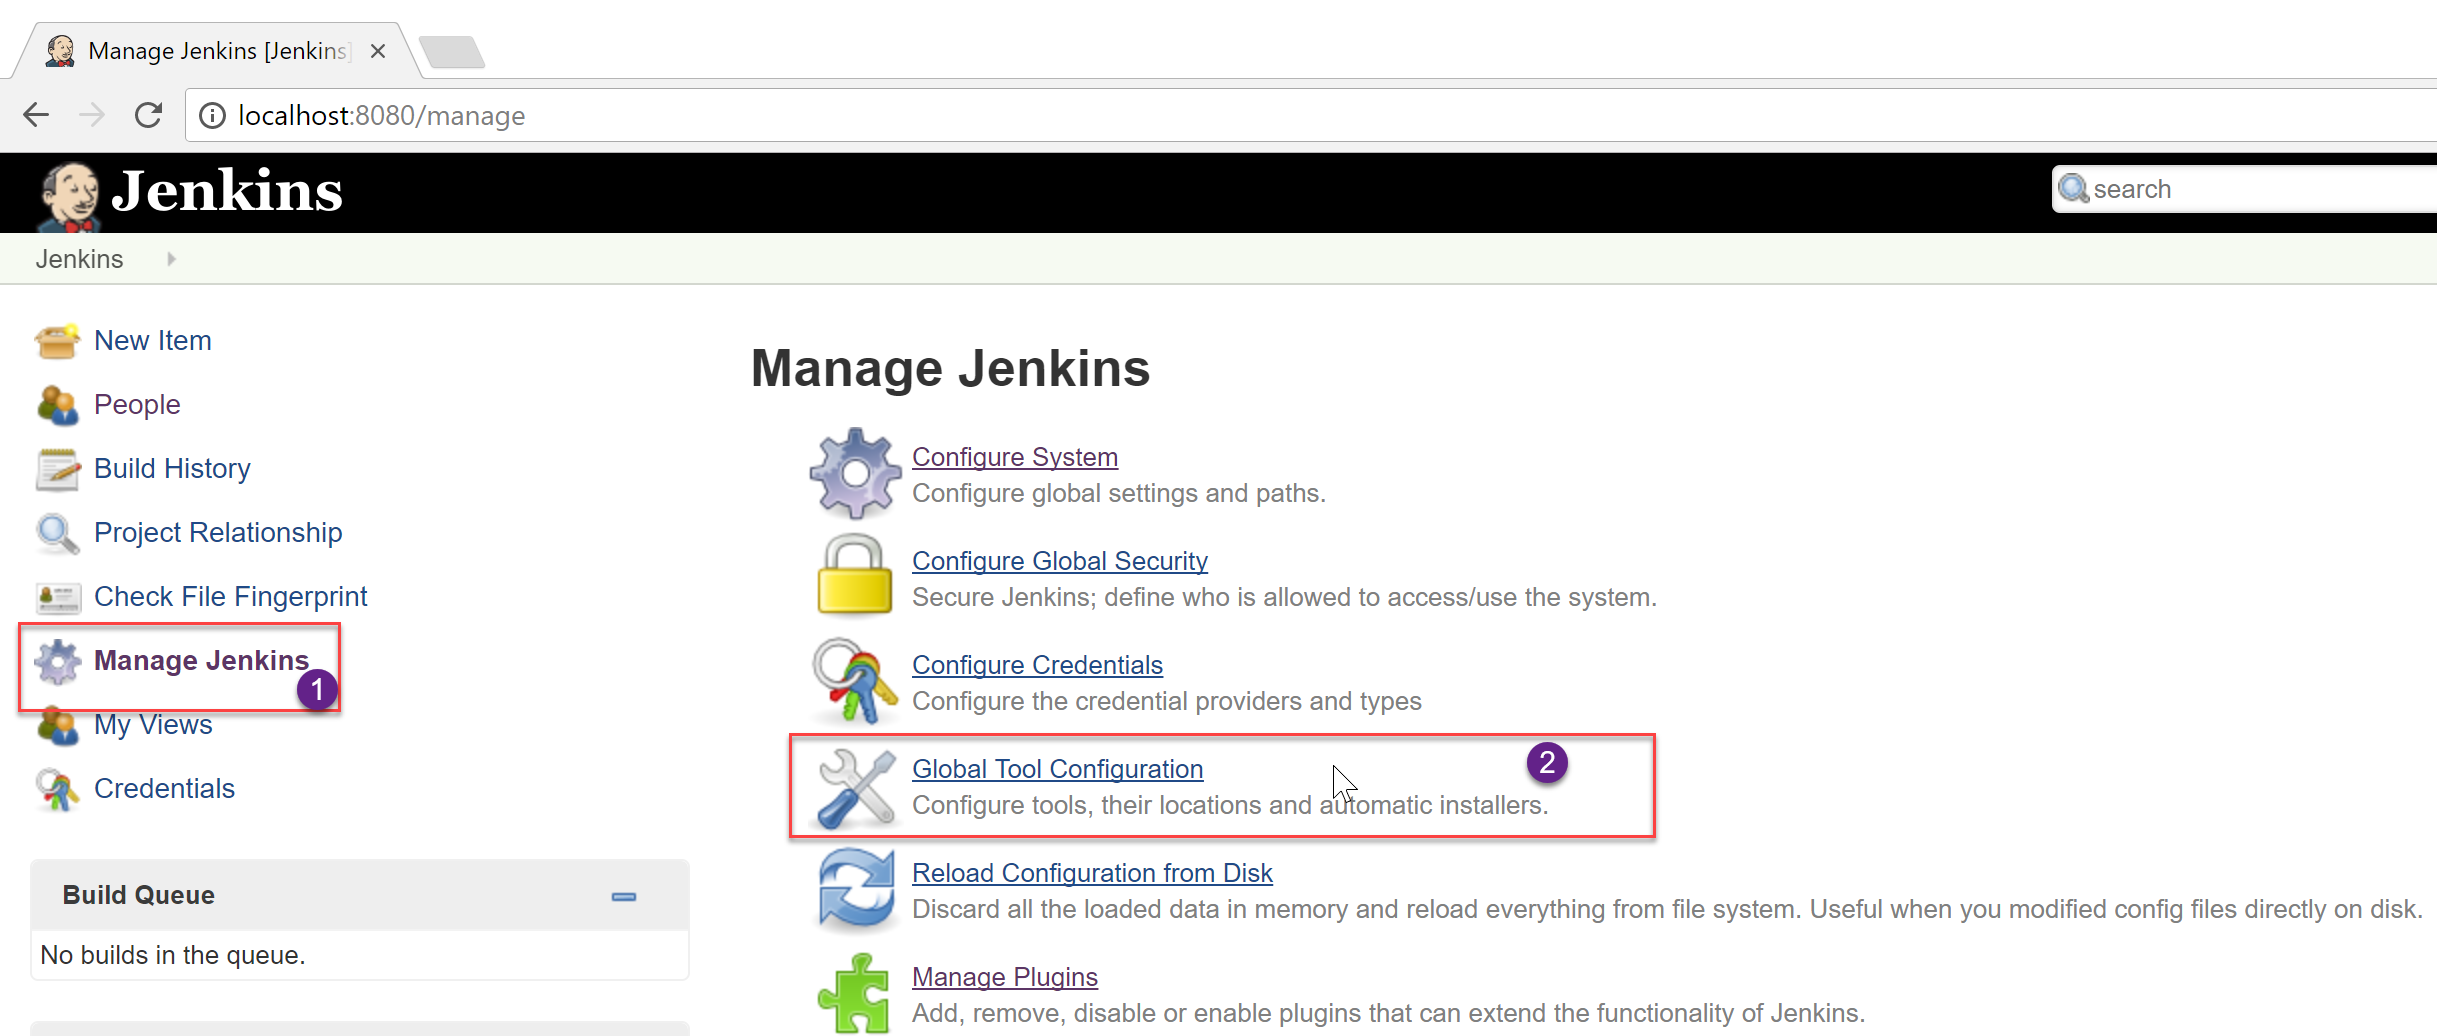Open Reload Configuration from Disk link
Image resolution: width=2437 pixels, height=1036 pixels.
coord(1092,873)
